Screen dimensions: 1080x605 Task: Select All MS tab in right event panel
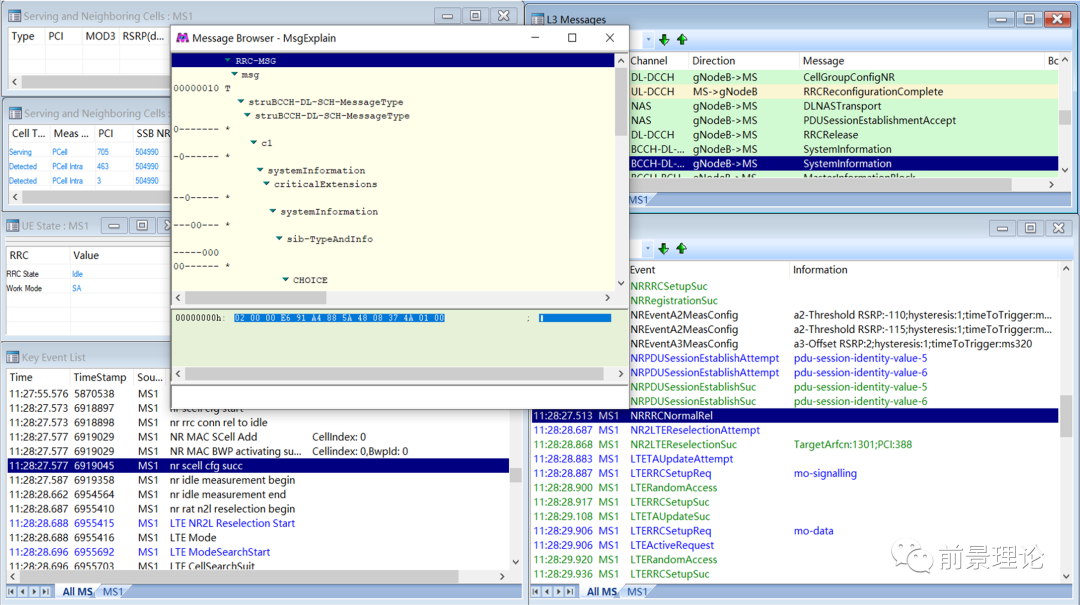(x=602, y=592)
